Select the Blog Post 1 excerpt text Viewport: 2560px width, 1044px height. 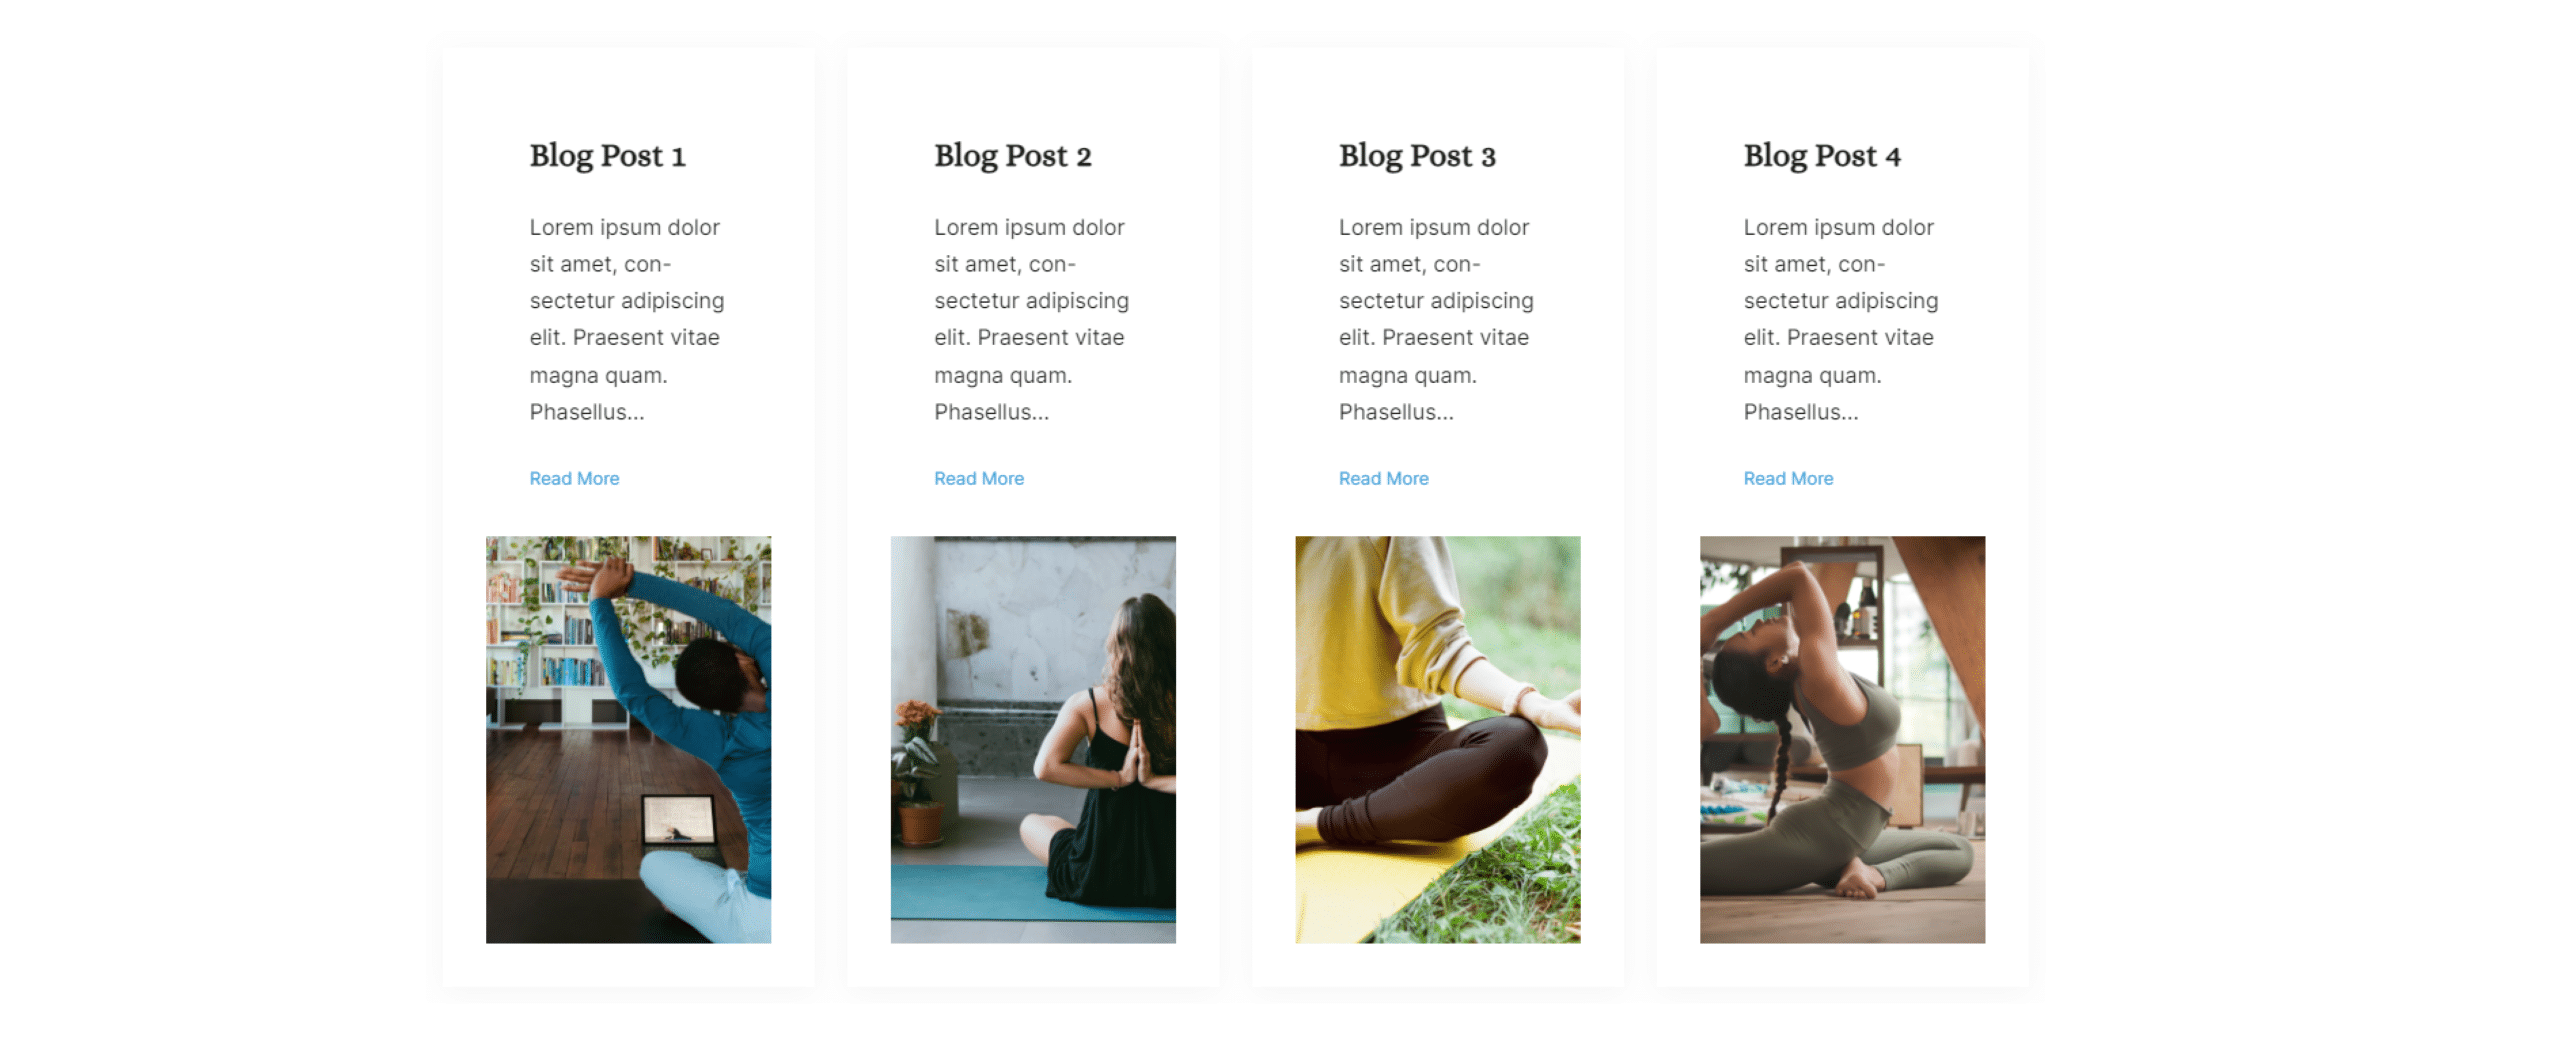point(627,319)
